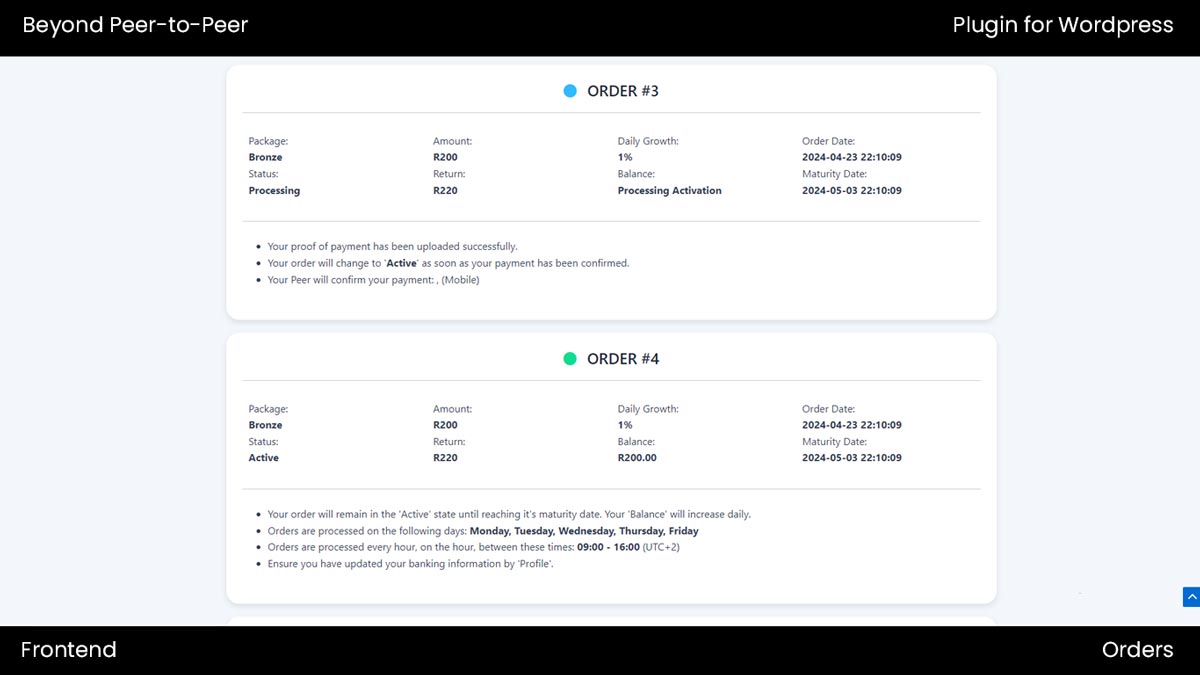Click the Processing Activation balance text

pos(669,190)
